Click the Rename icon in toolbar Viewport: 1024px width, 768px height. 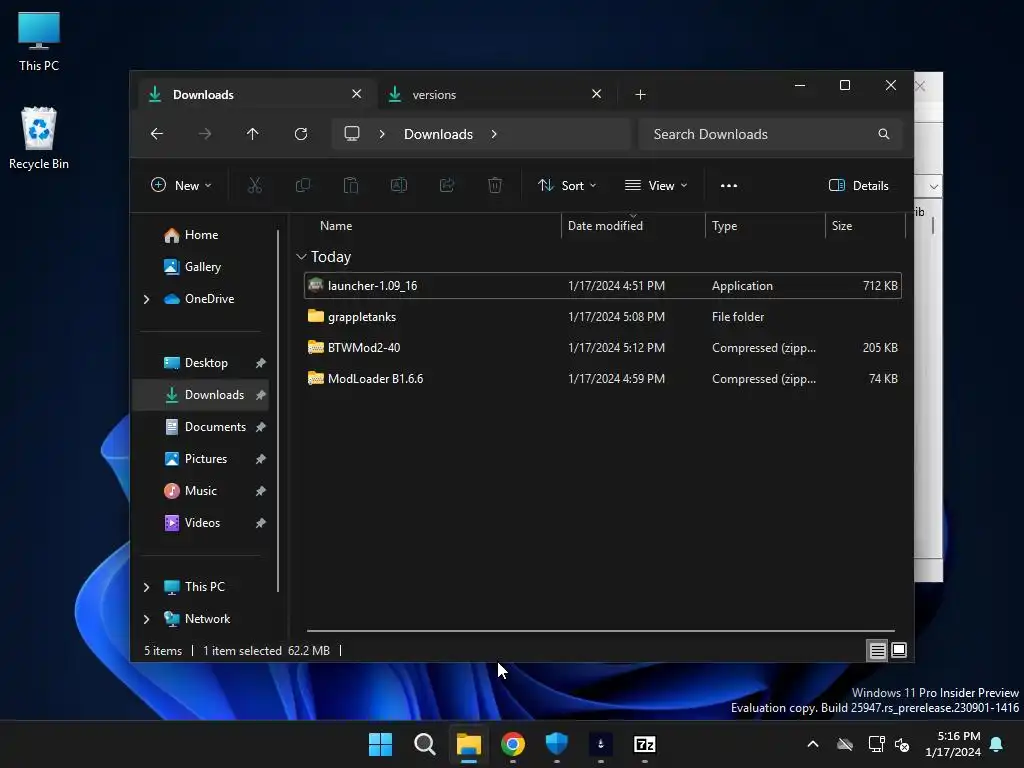pyautogui.click(x=399, y=185)
